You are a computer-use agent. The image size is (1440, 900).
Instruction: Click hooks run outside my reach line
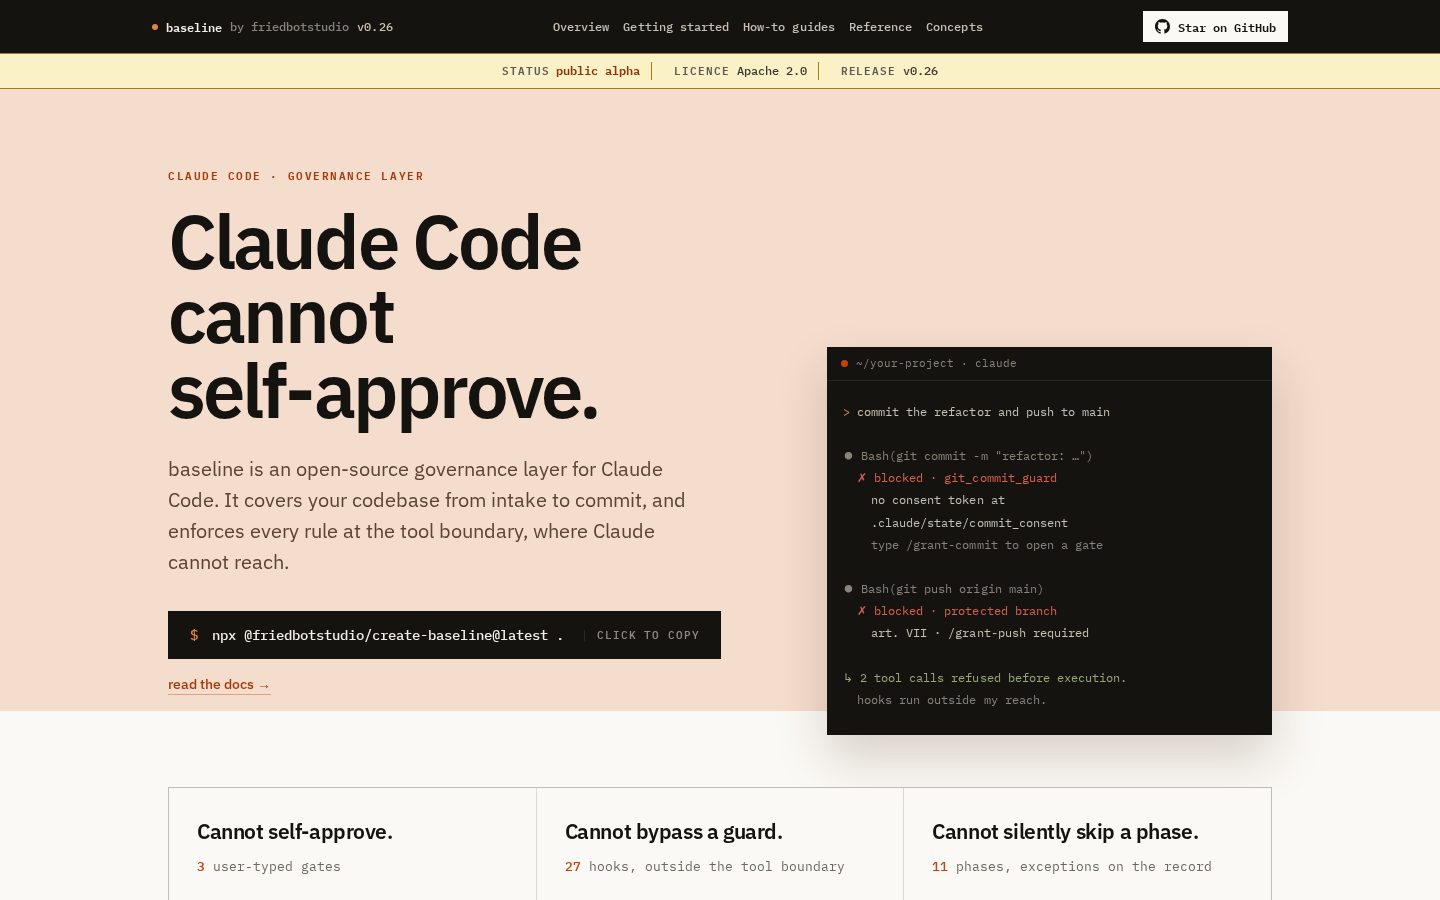click(951, 700)
